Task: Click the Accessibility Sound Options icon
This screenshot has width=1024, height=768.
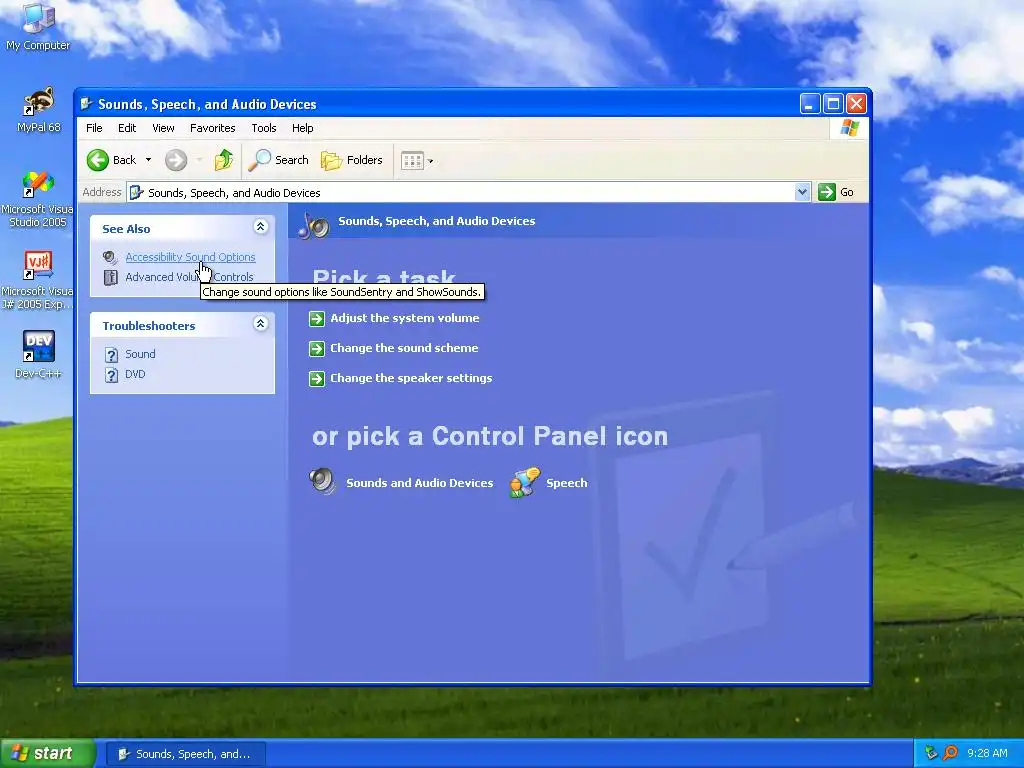Action: (110, 257)
